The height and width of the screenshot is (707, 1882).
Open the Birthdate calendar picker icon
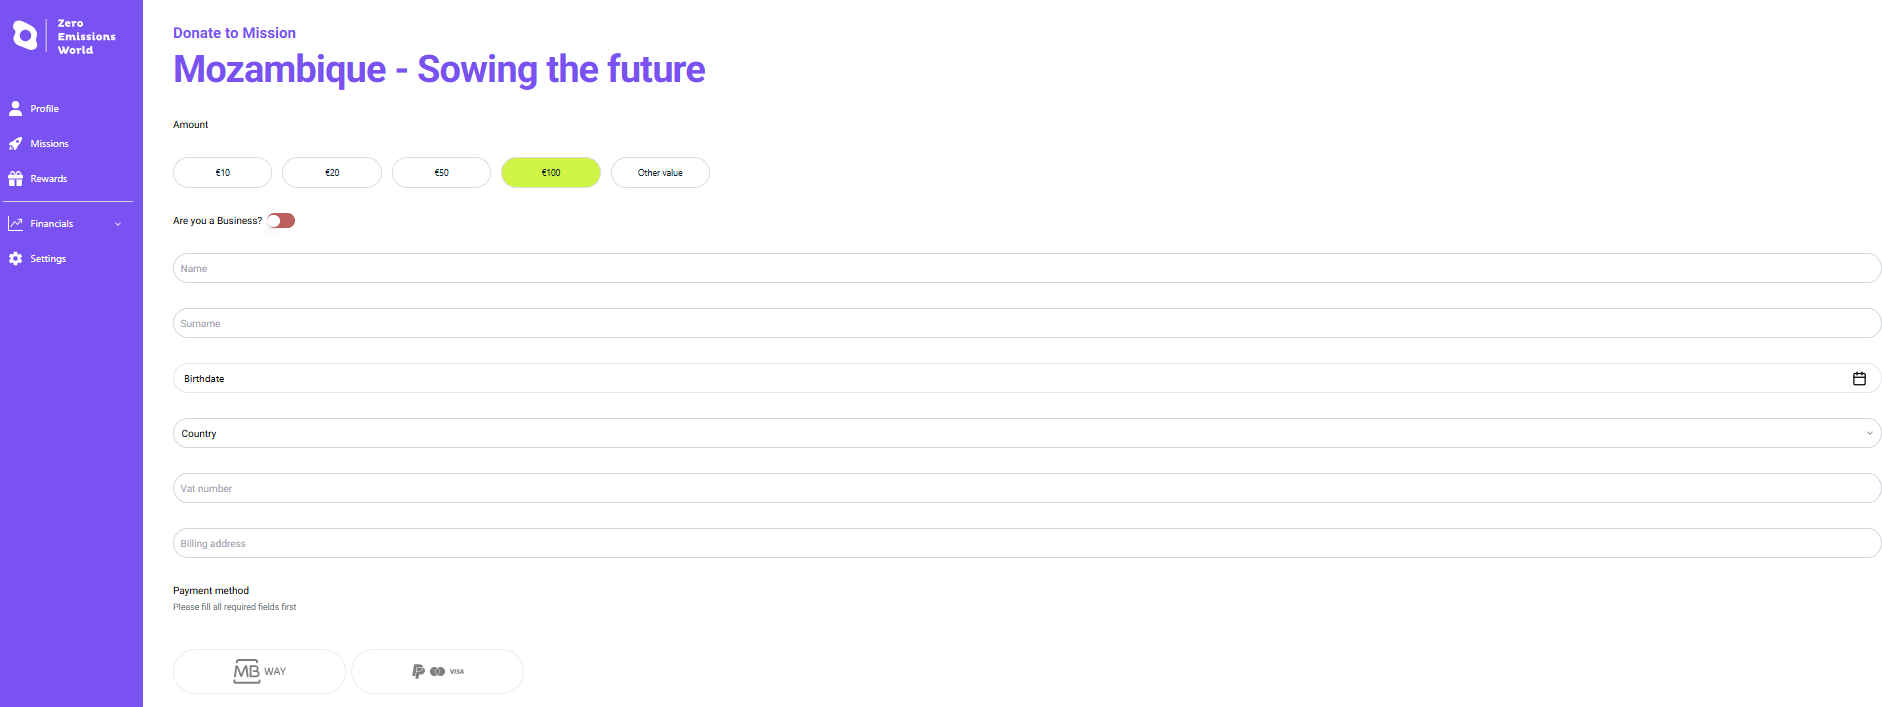(x=1859, y=379)
